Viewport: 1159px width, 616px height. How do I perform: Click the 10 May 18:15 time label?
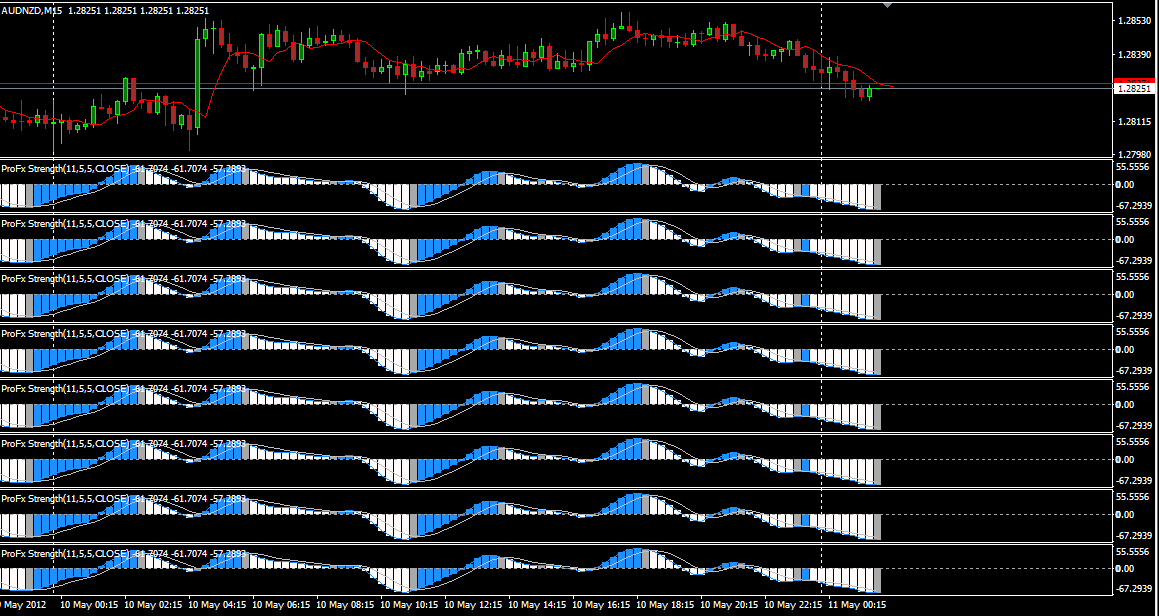(665, 604)
